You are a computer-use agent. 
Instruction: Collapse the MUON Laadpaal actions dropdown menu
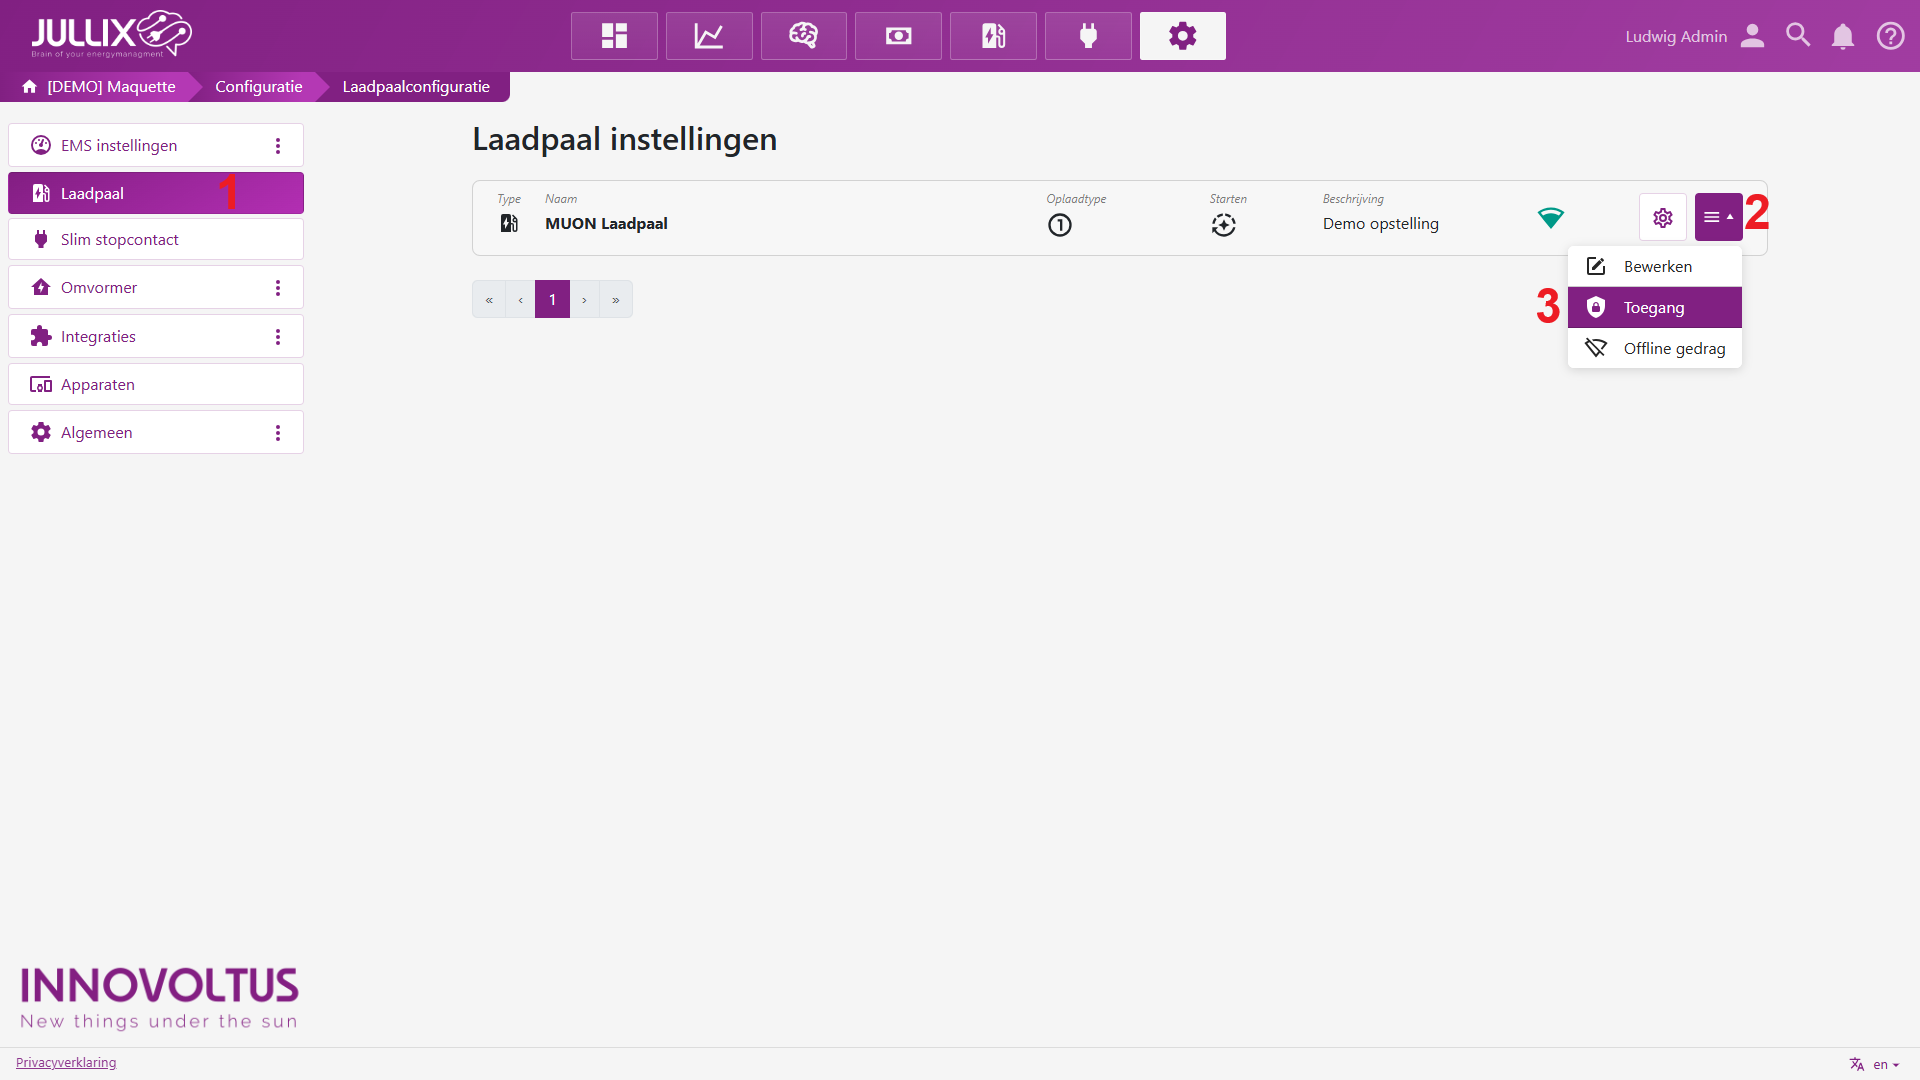tap(1718, 217)
